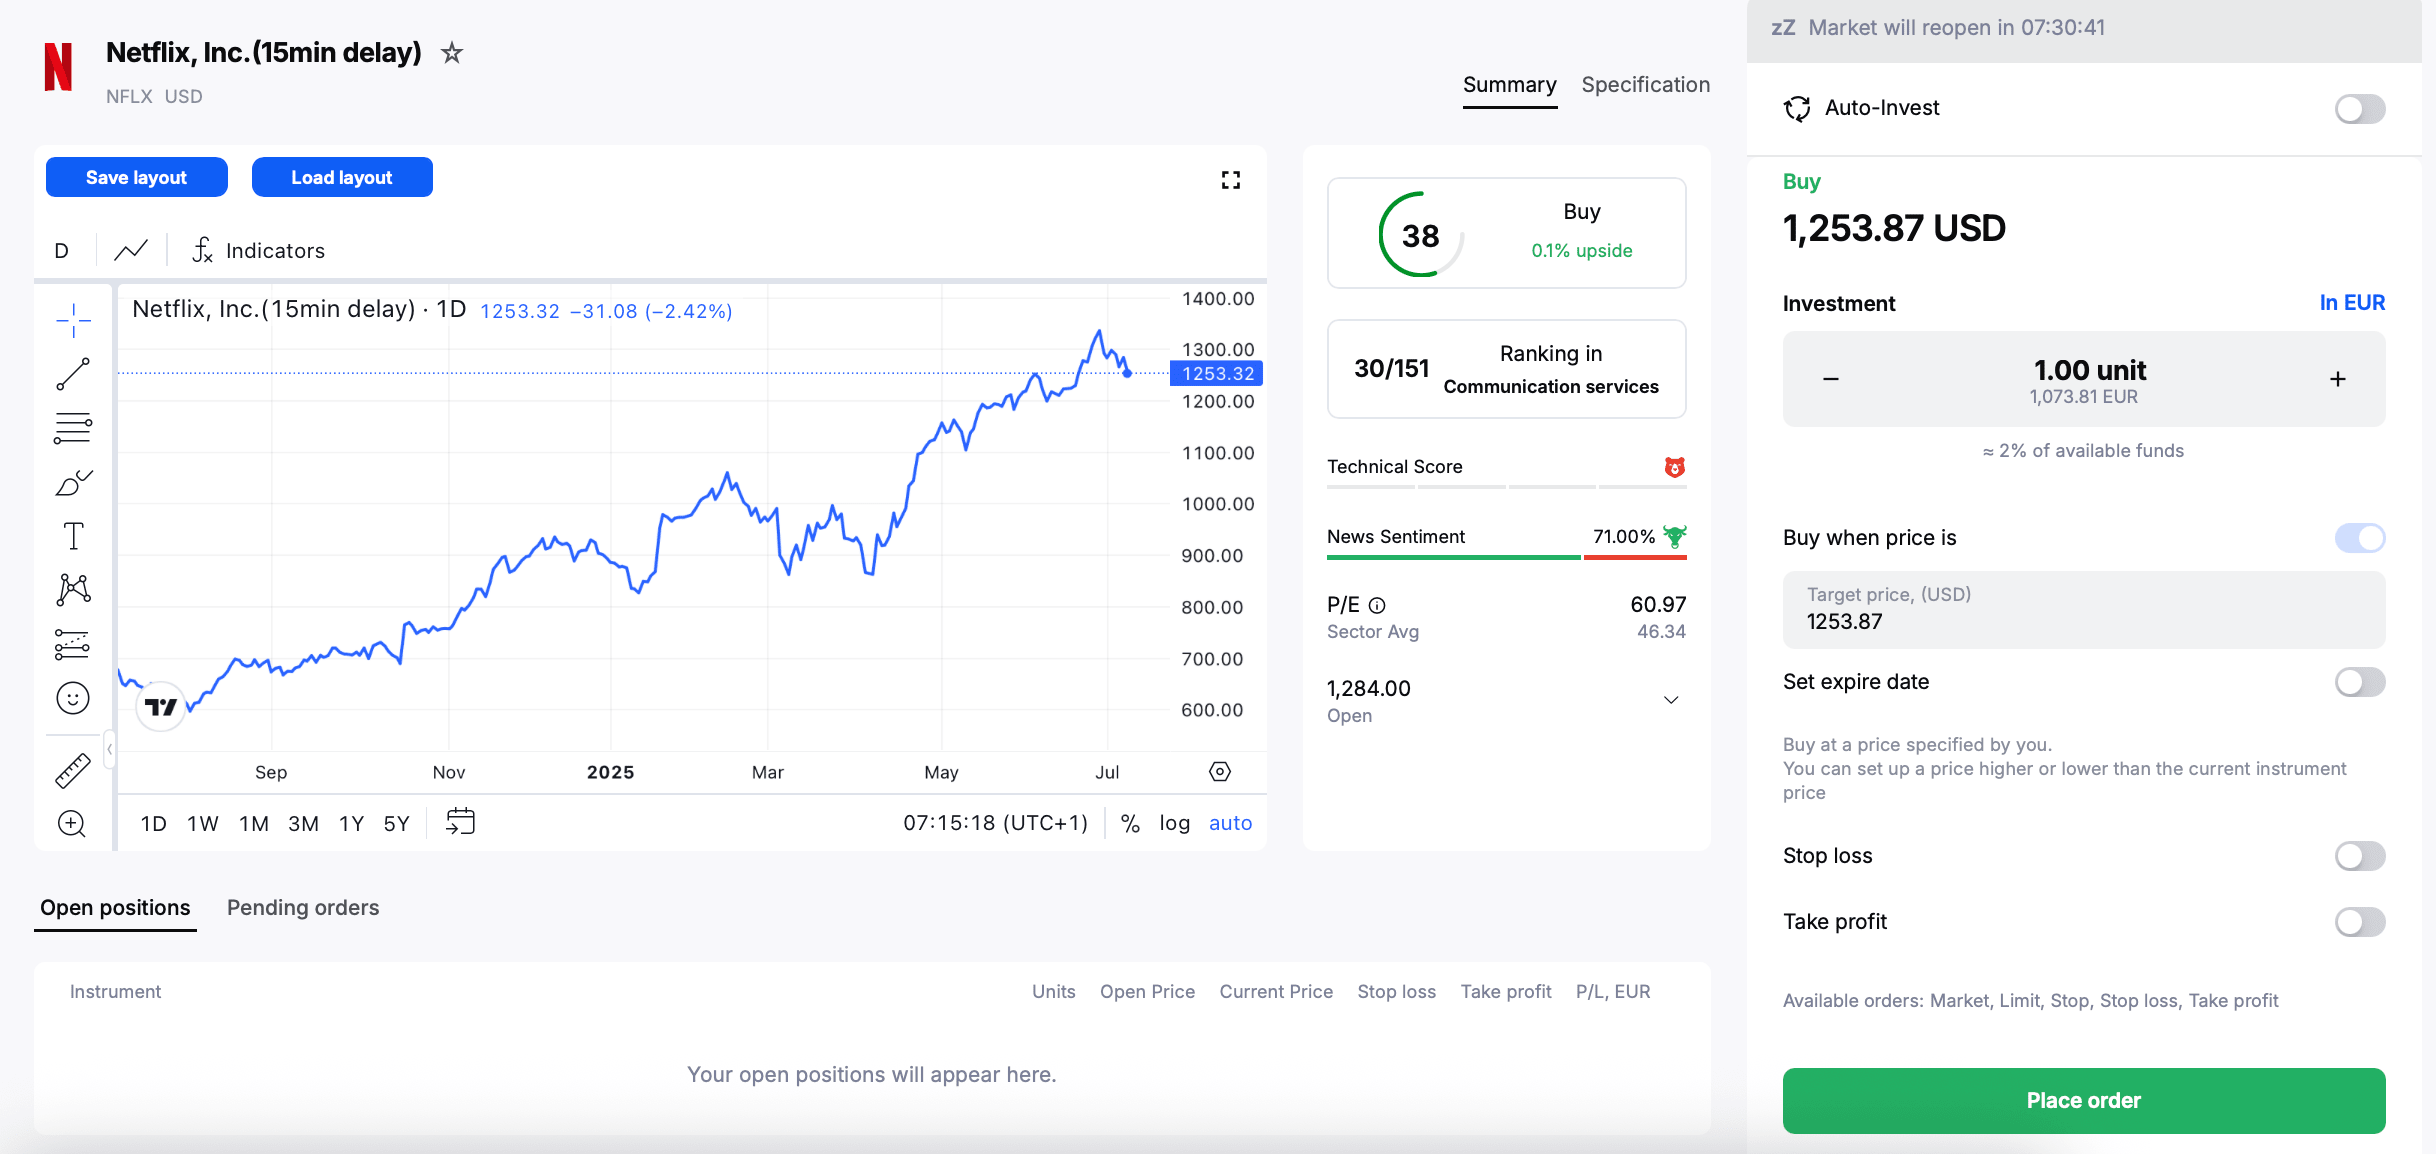
Task: Open the Pending orders tab
Action: pyautogui.click(x=302, y=908)
